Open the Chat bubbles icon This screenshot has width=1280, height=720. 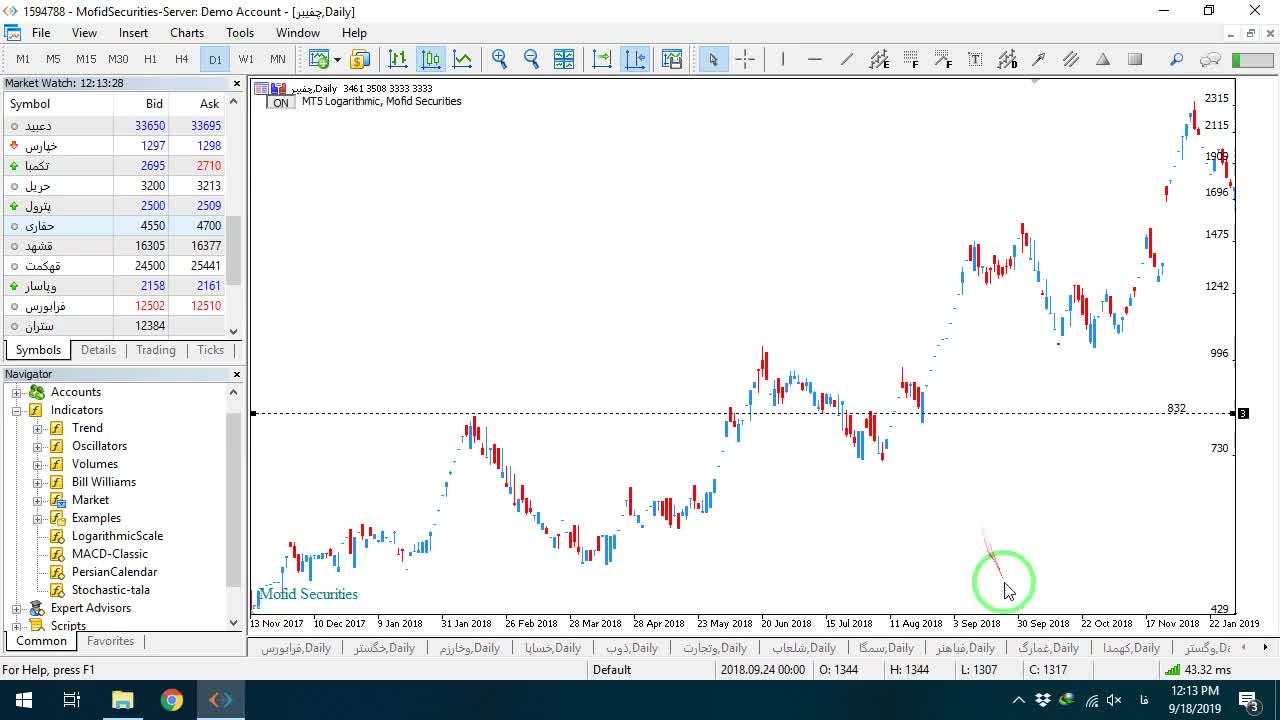[1210, 59]
